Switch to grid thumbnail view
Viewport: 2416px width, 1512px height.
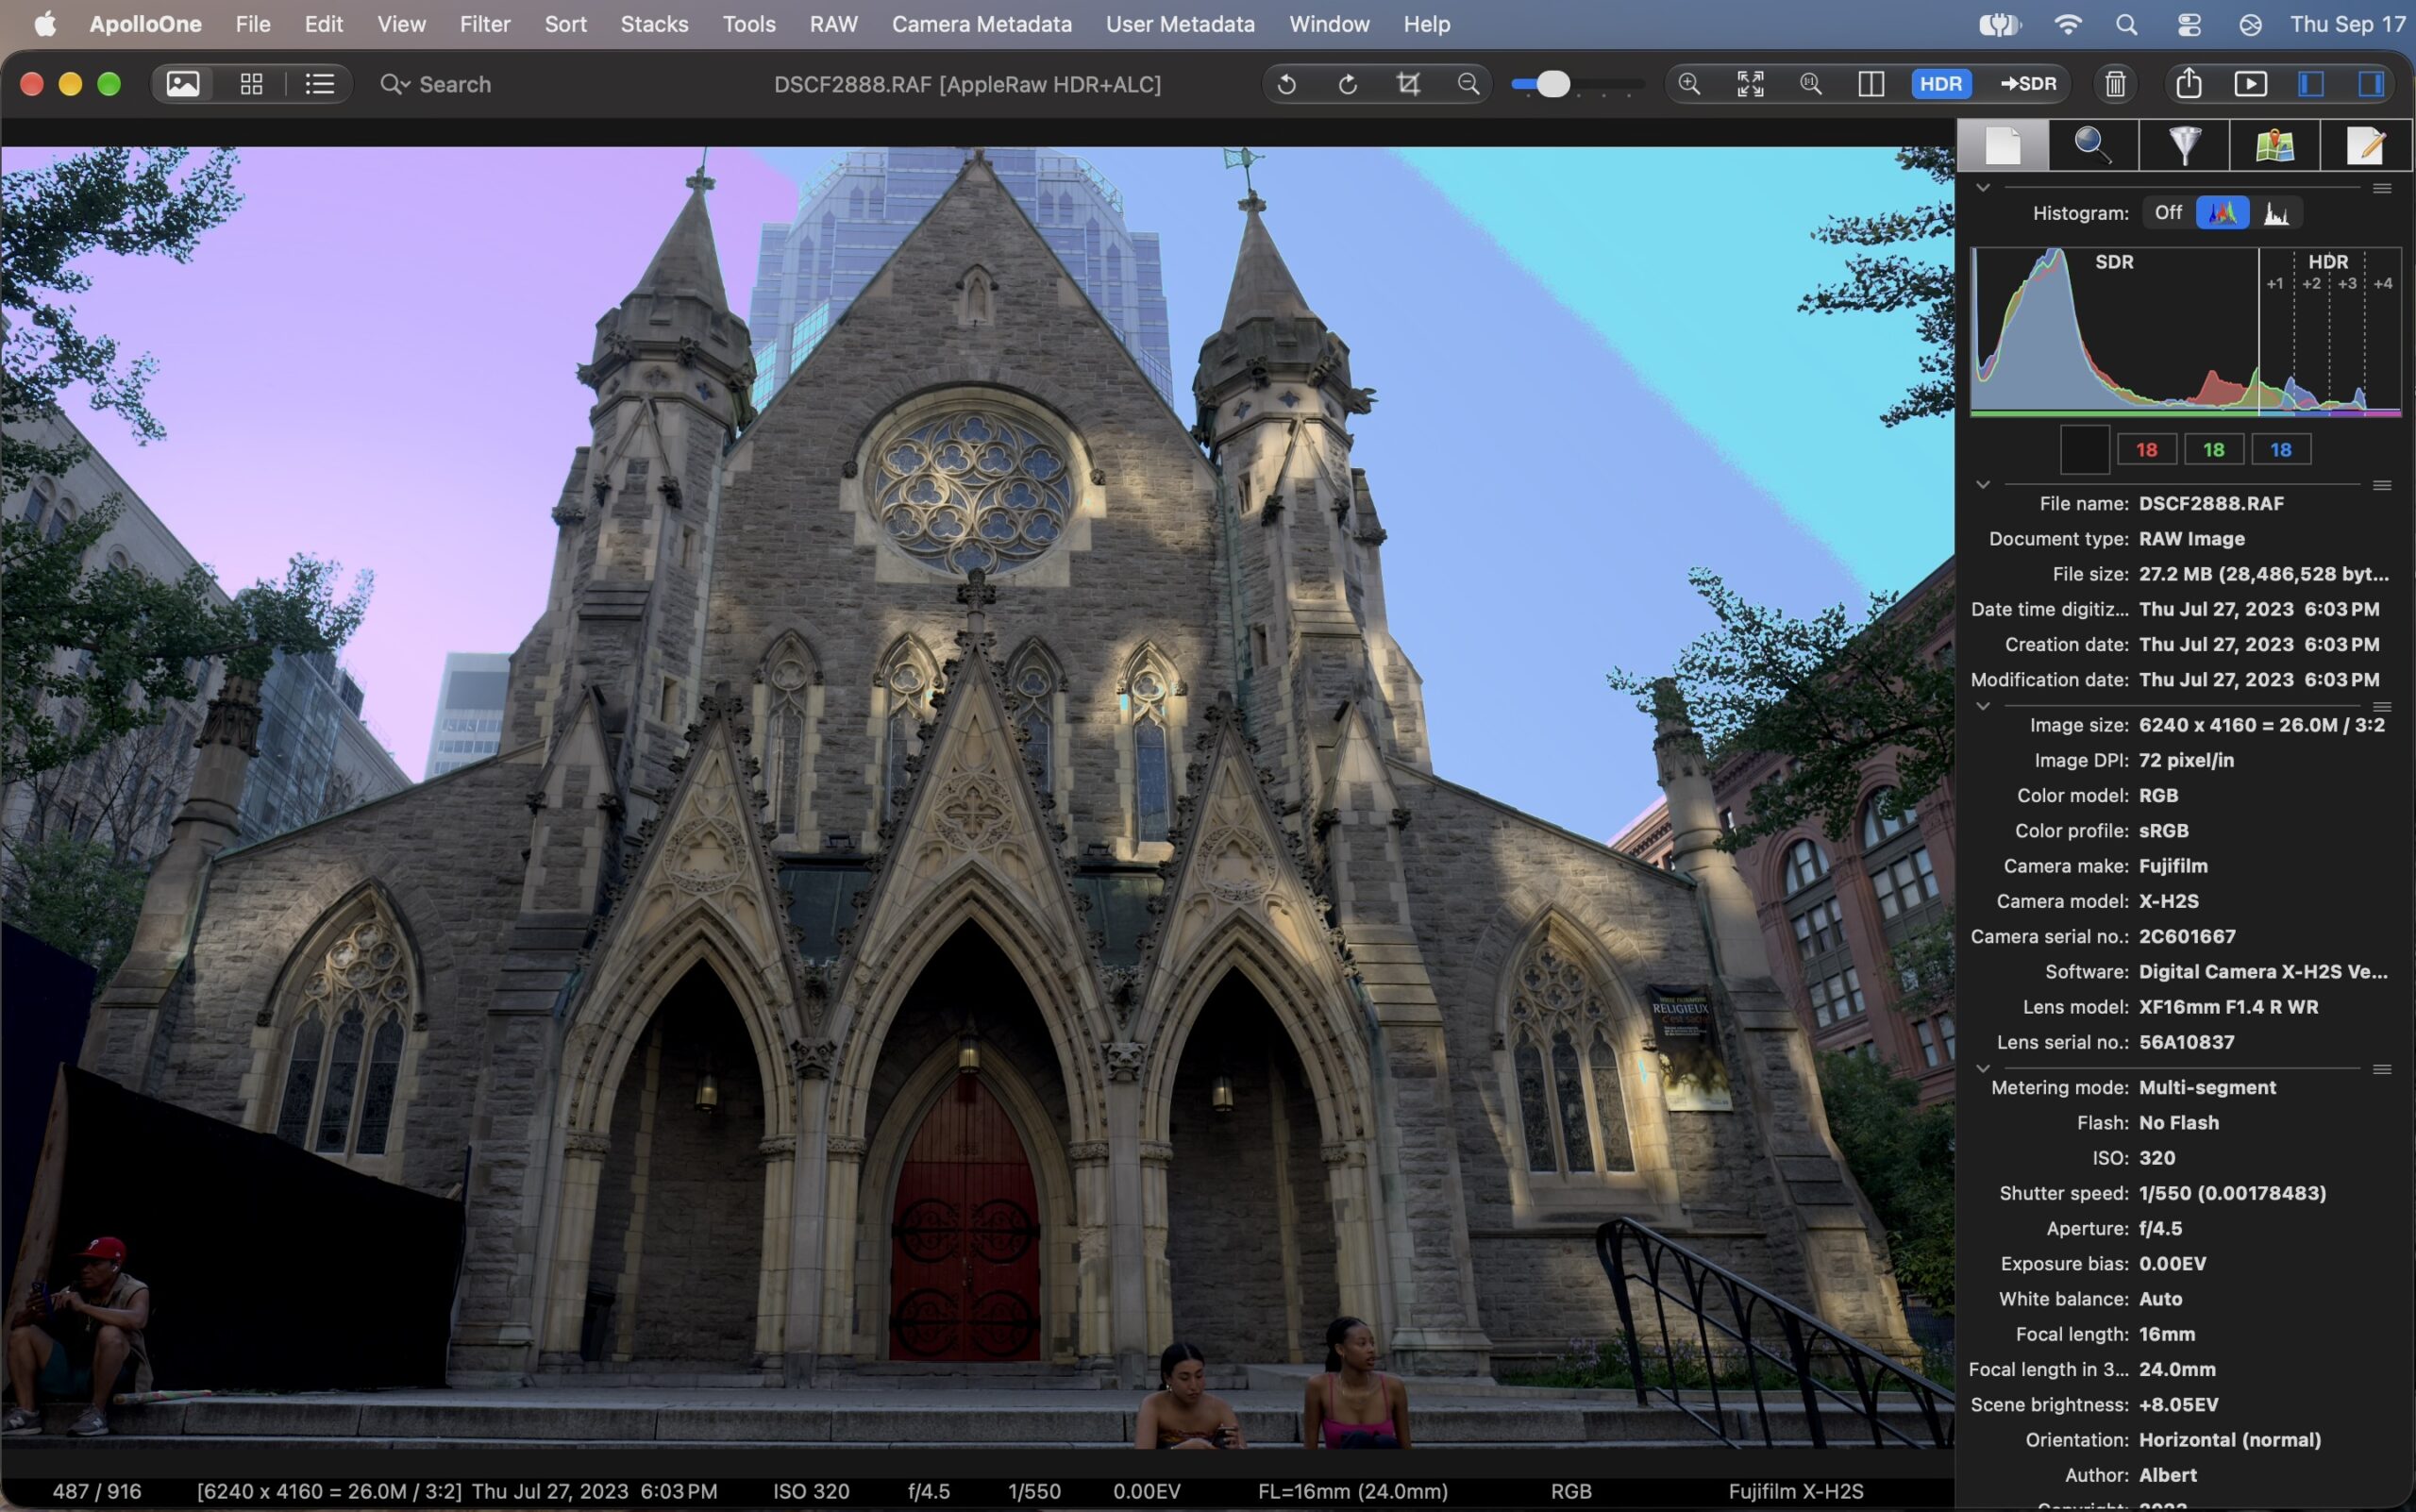[x=251, y=84]
